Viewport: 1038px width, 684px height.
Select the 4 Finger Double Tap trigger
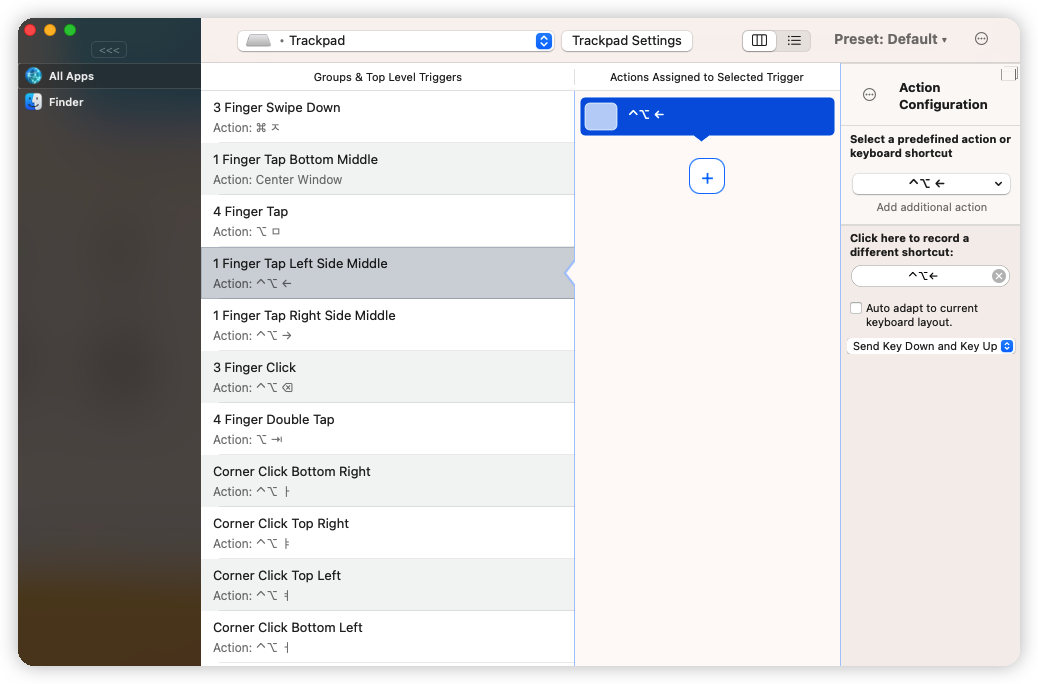[x=387, y=429]
